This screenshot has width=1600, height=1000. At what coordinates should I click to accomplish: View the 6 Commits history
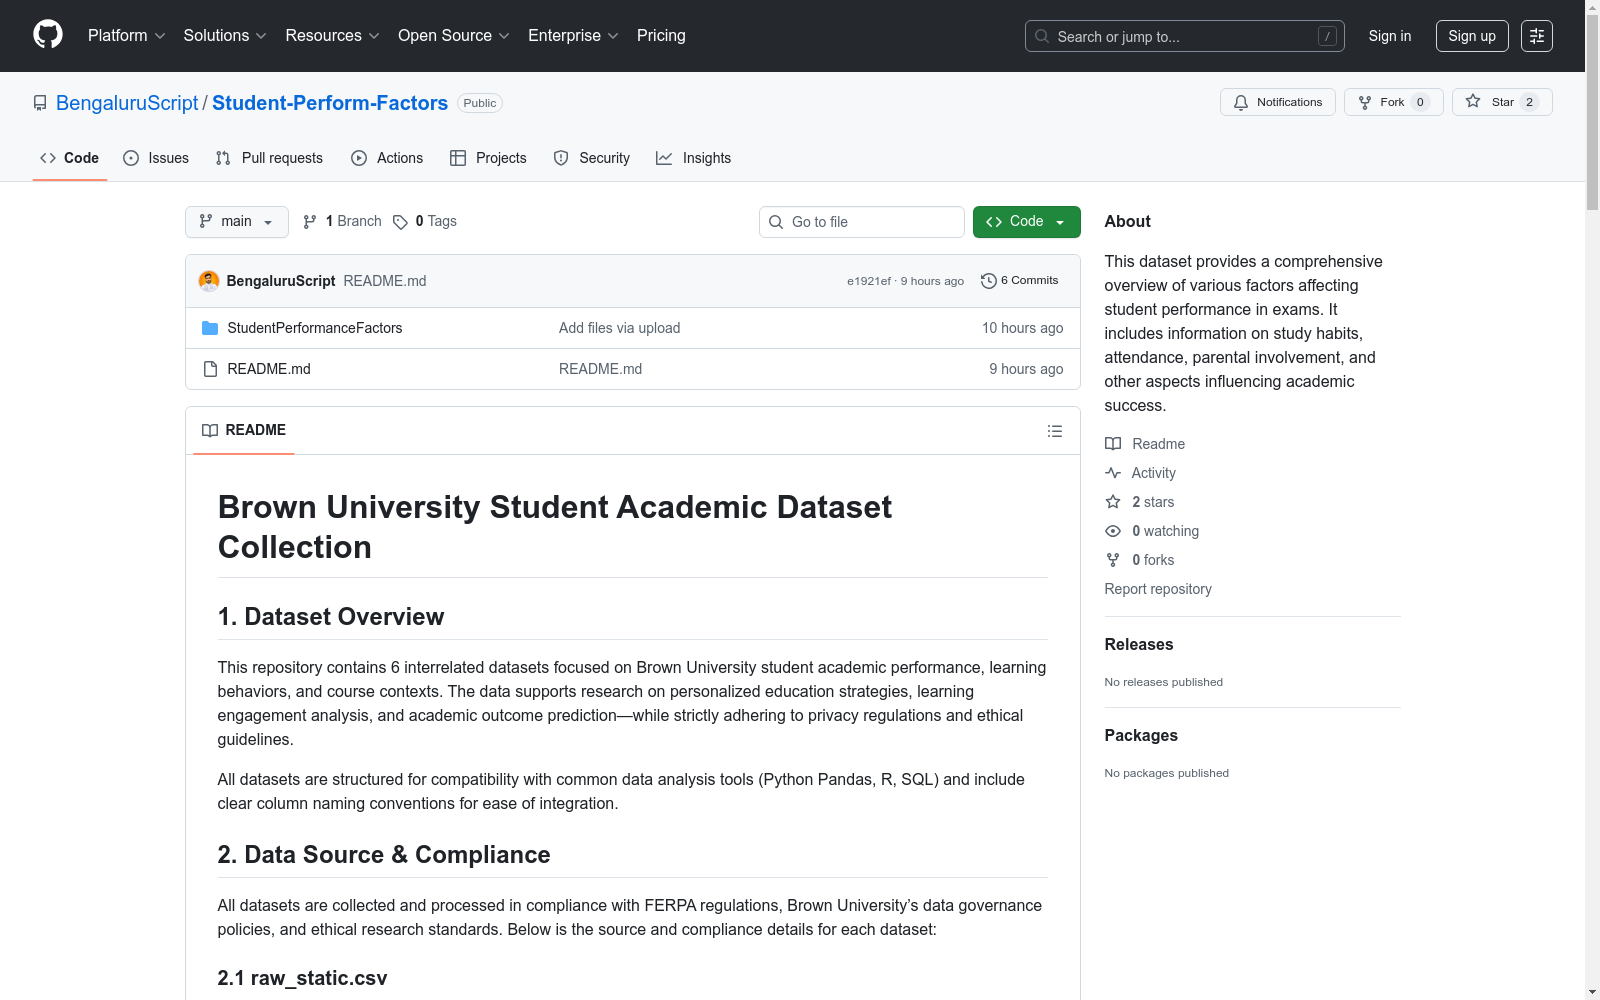pyautogui.click(x=1020, y=281)
